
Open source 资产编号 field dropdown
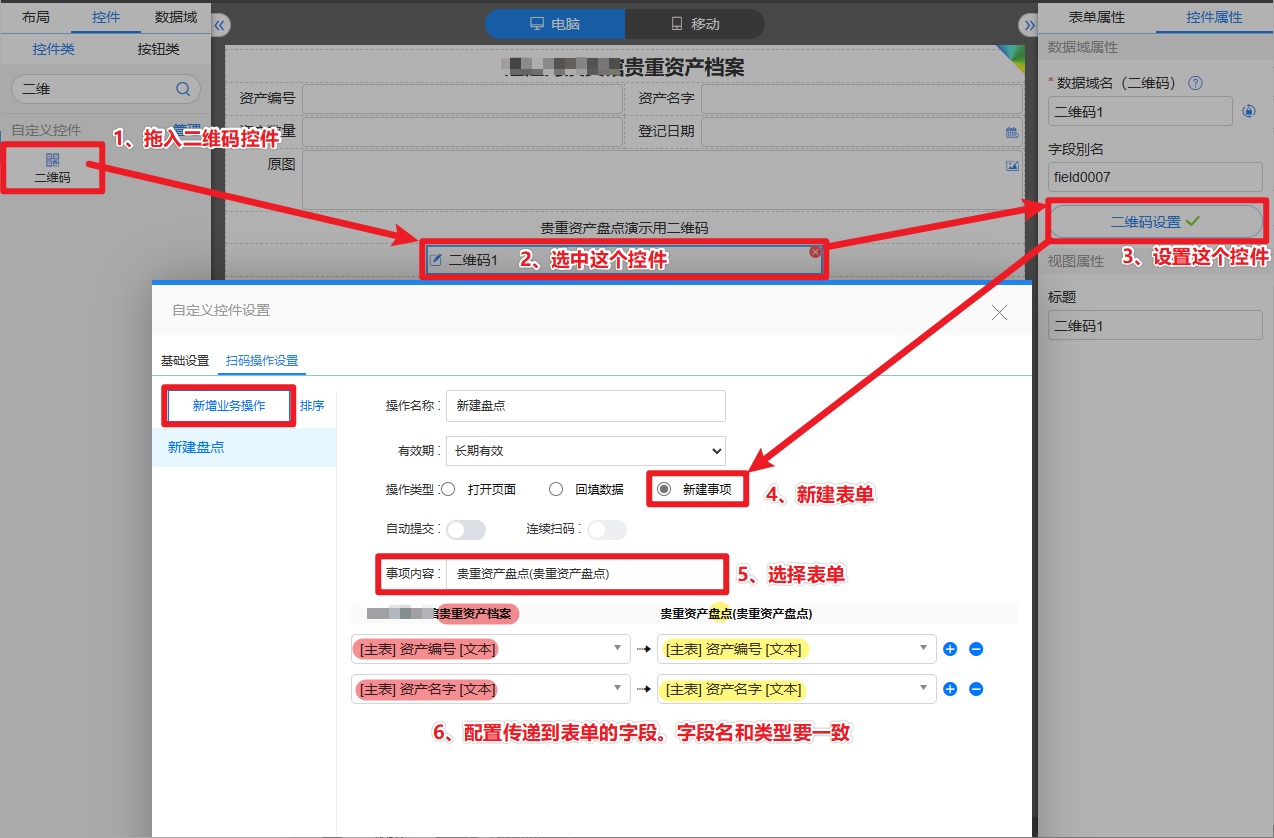click(491, 649)
